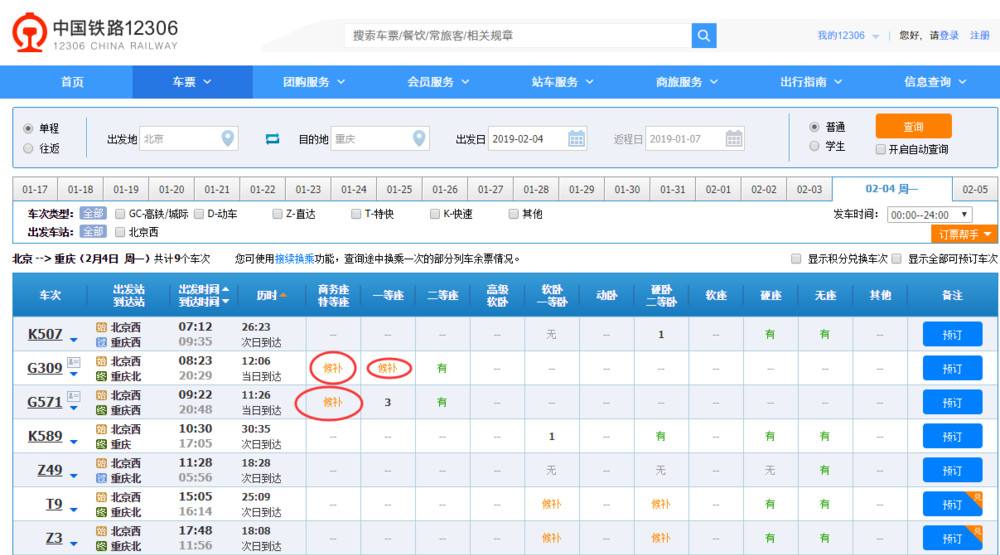Click 预订 for train K507
The image size is (1000, 555).
(x=952, y=334)
